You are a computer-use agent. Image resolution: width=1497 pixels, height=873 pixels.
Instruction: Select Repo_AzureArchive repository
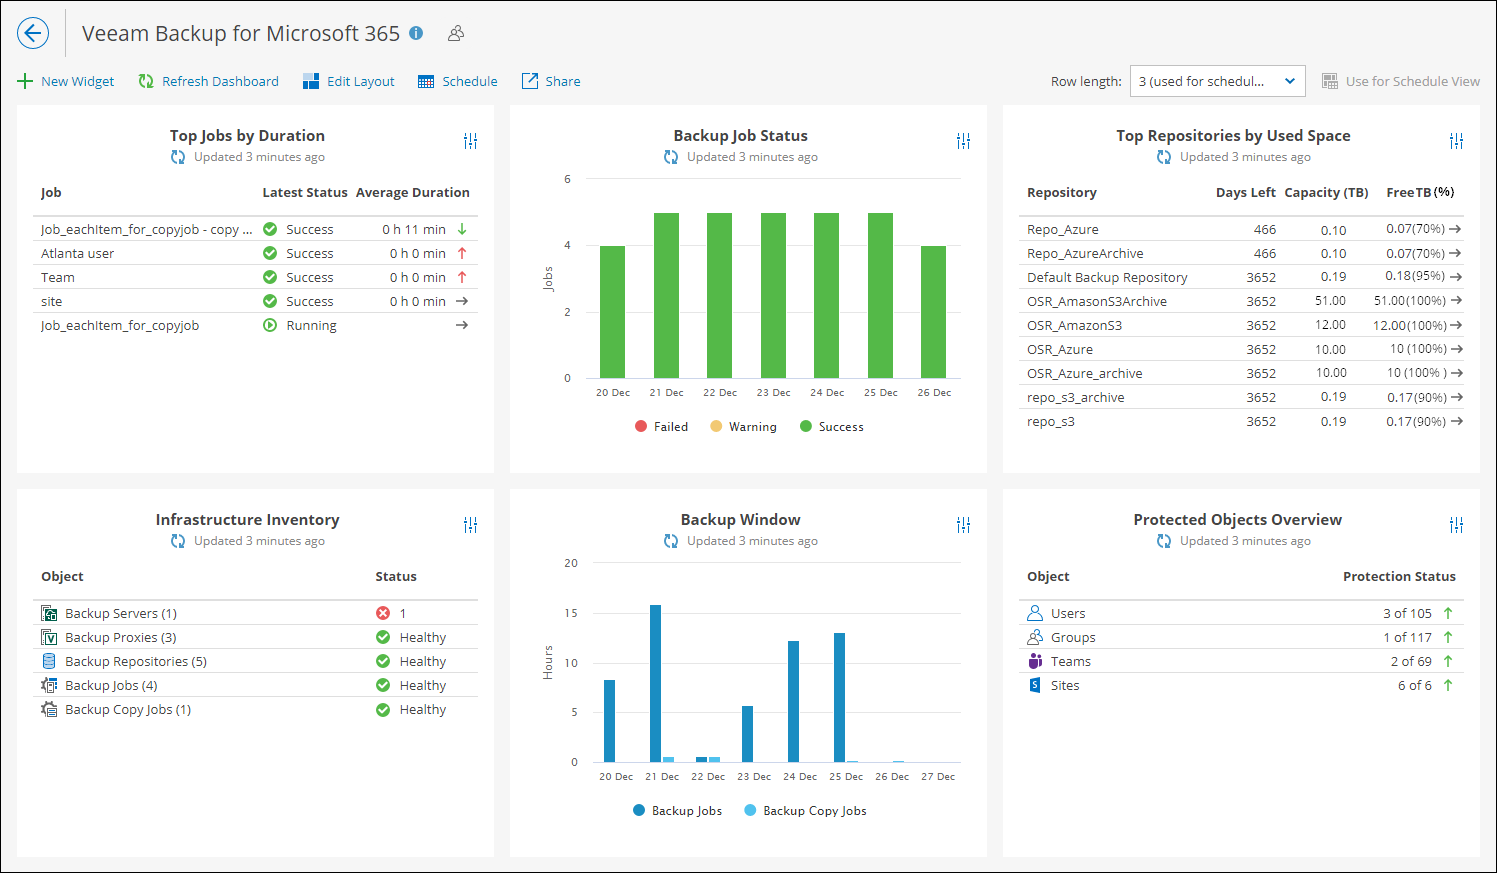[1085, 253]
